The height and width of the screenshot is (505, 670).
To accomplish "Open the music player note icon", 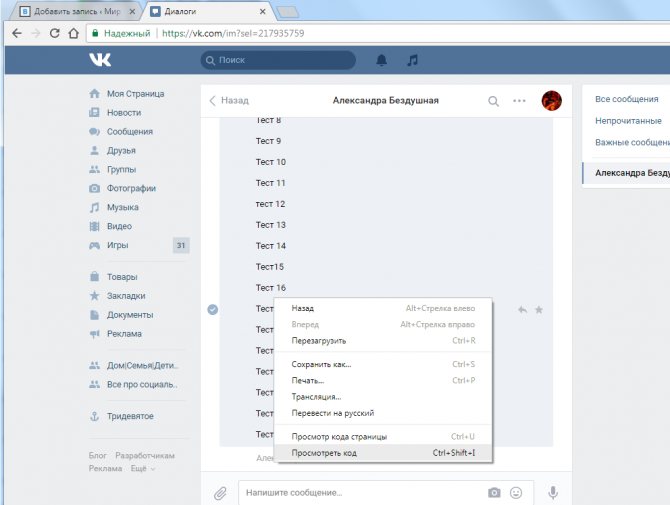I will [412, 60].
